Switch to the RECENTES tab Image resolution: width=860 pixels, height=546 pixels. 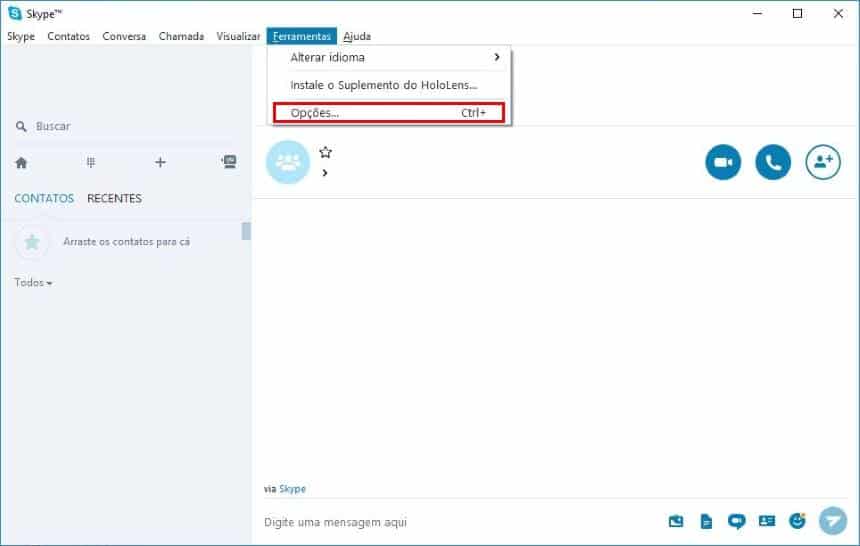click(x=115, y=199)
